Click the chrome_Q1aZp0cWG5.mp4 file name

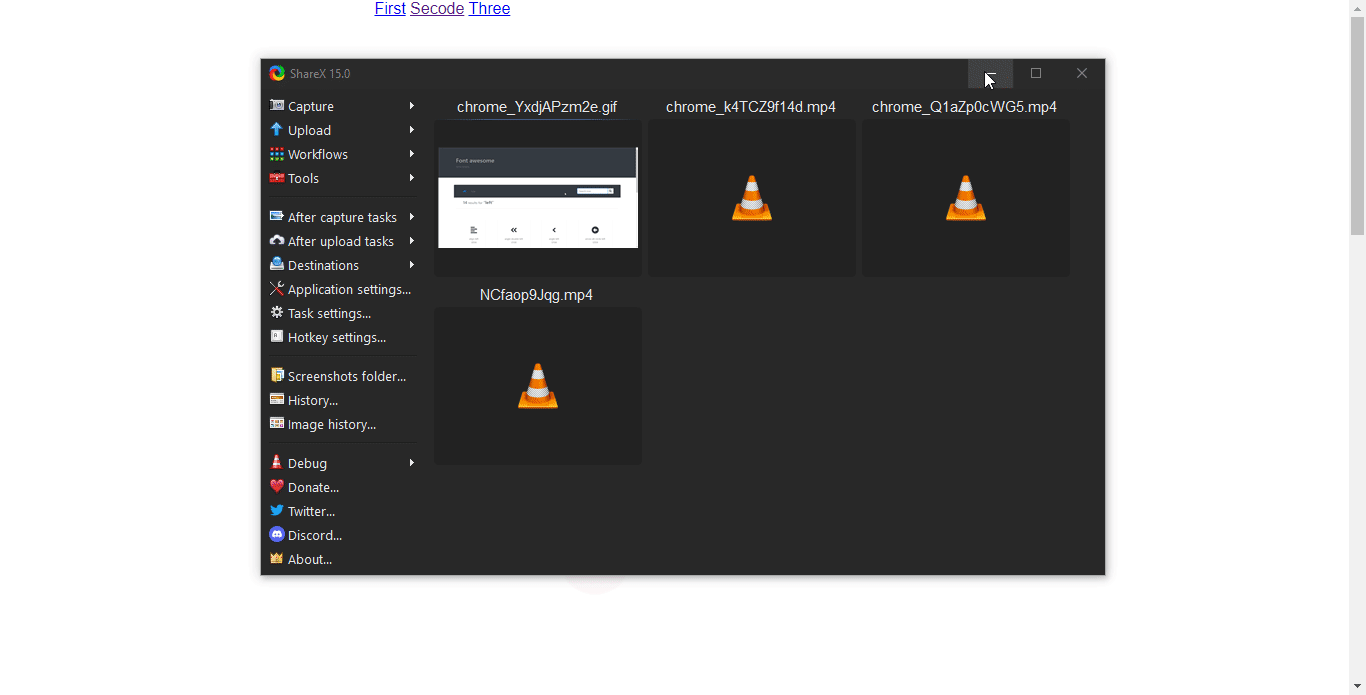click(964, 107)
